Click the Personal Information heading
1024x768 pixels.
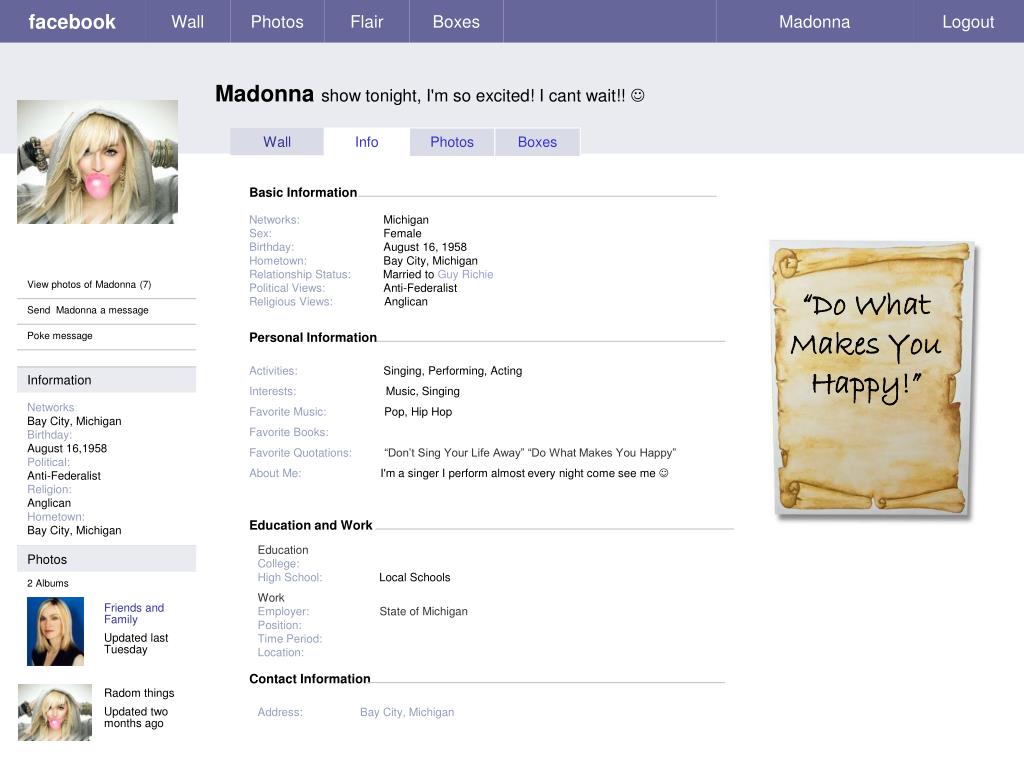313,337
